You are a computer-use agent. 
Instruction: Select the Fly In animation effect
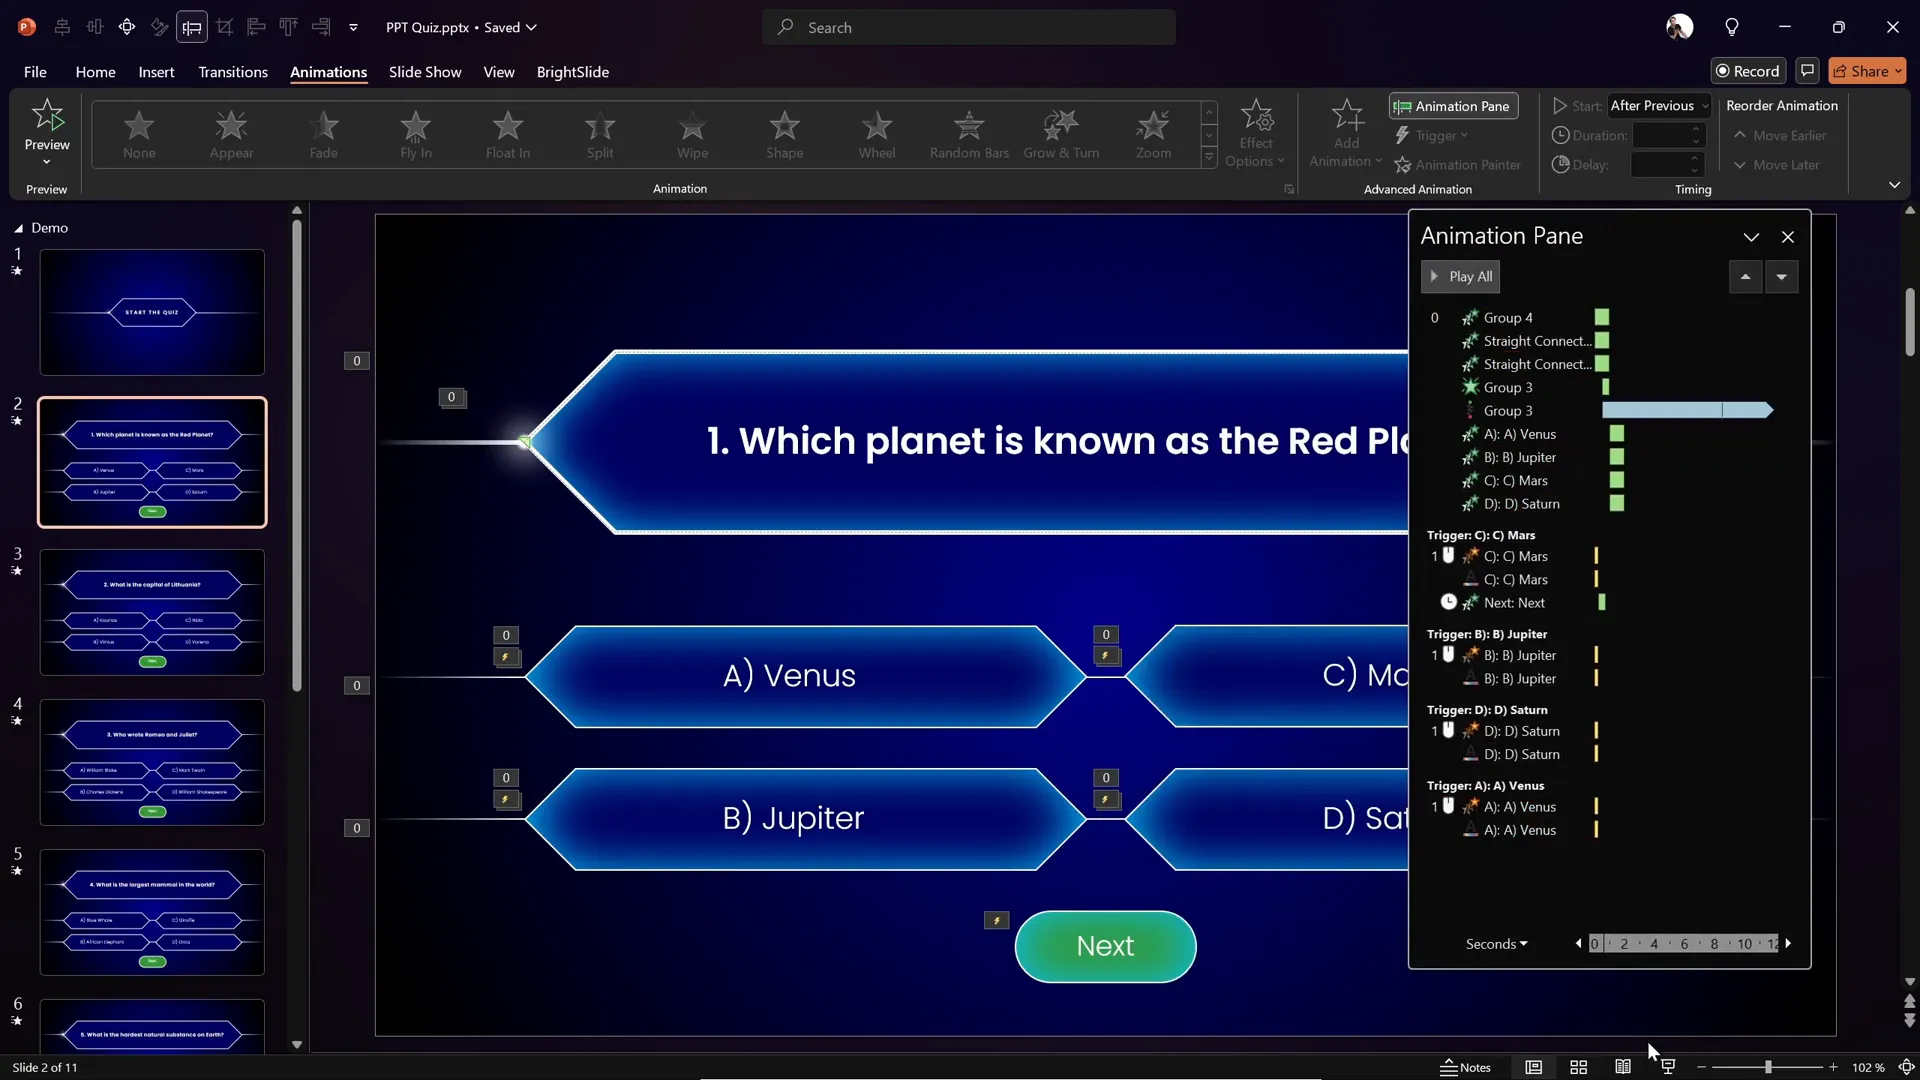(415, 134)
